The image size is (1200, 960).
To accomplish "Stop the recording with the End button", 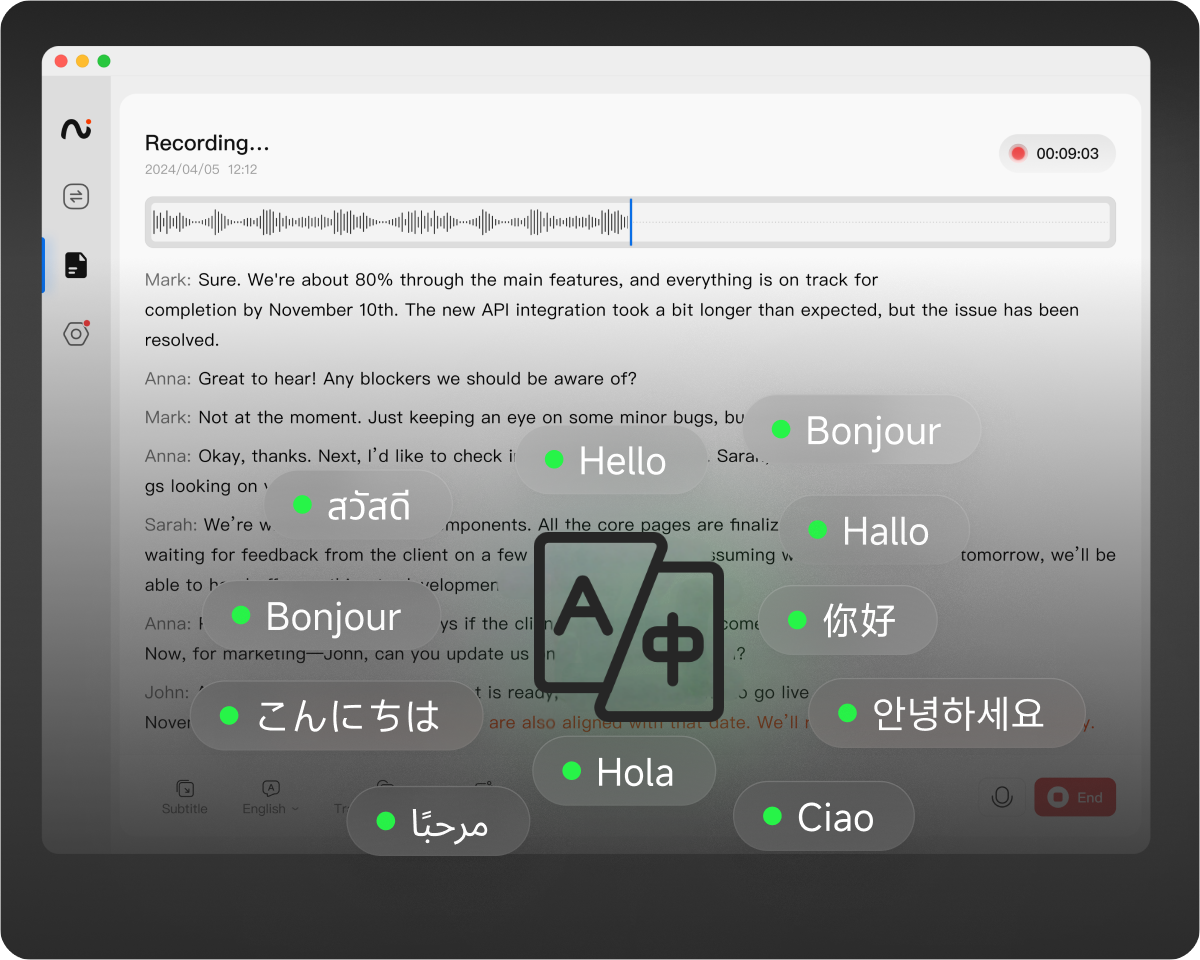I will (1075, 797).
